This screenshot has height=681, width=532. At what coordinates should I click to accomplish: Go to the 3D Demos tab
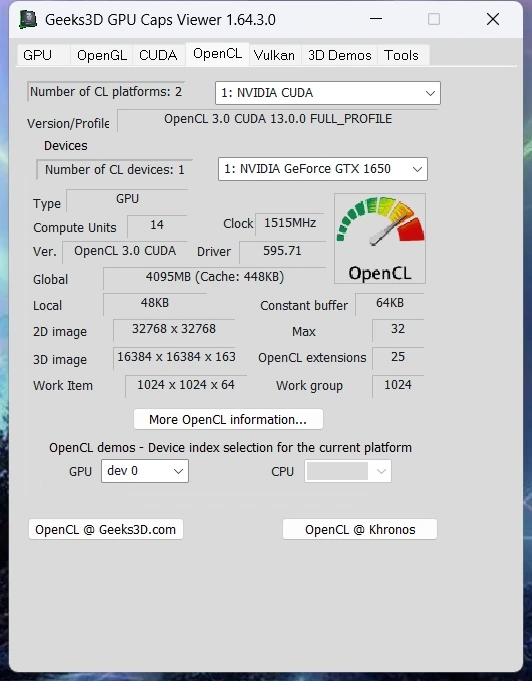(340, 55)
